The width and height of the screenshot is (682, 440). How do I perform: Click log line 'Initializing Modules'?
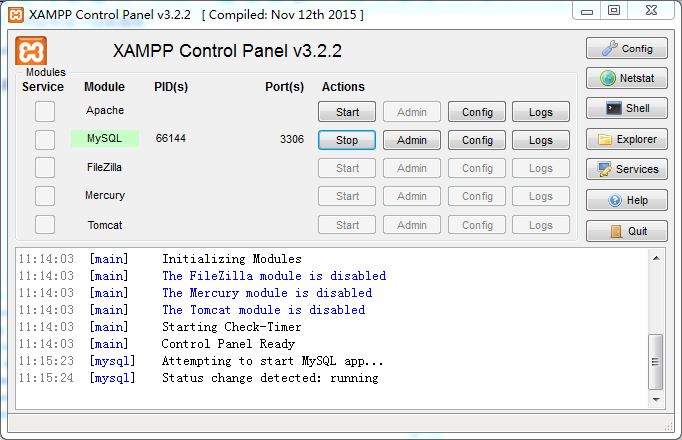point(232,259)
